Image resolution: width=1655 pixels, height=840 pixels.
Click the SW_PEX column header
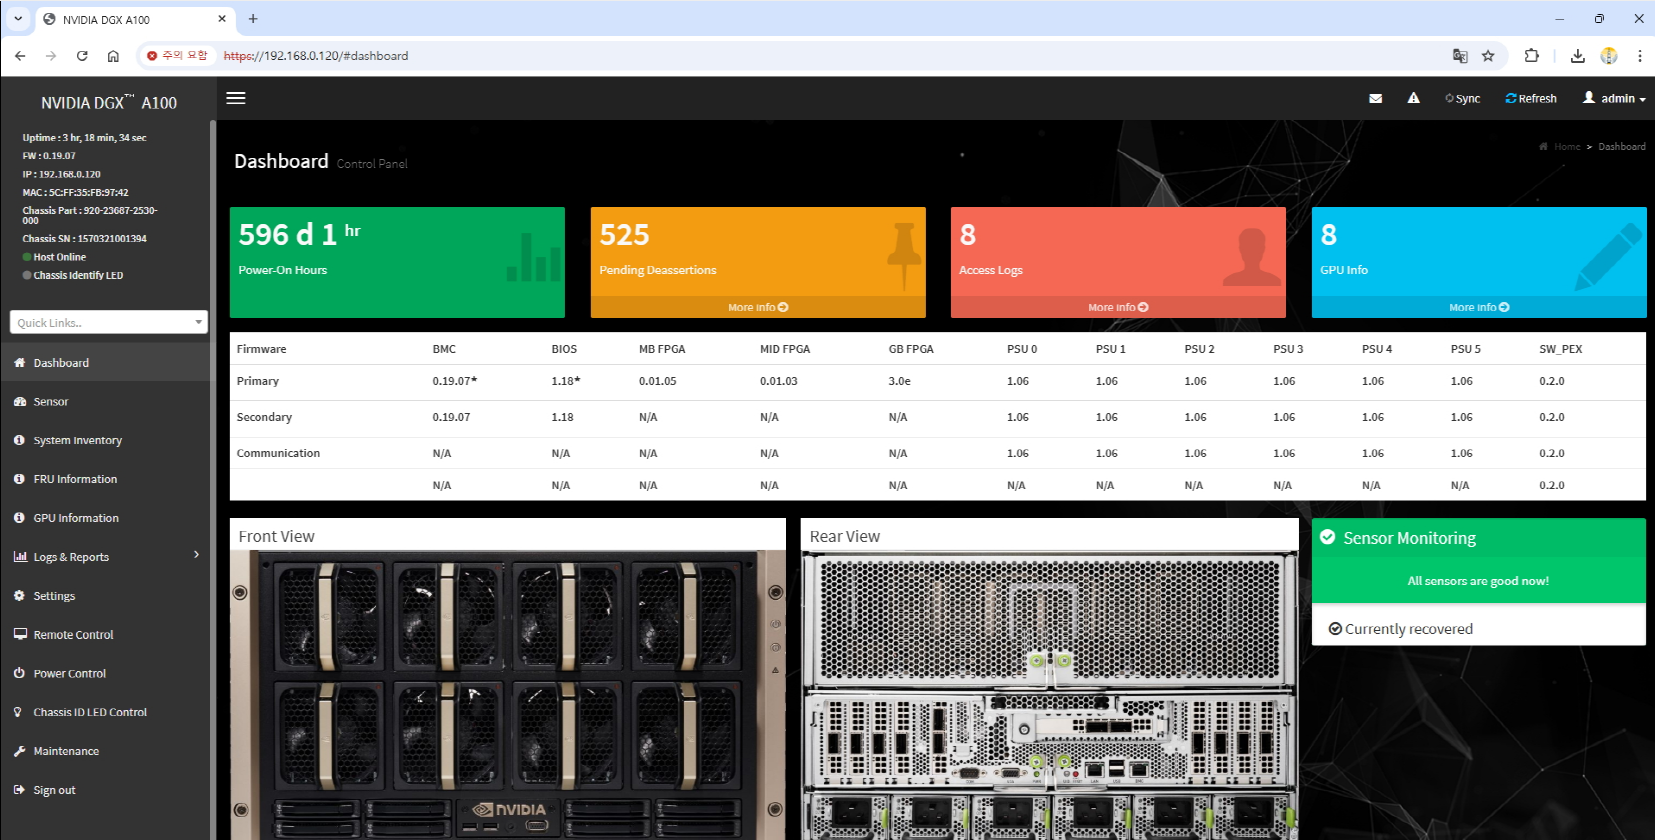tap(1560, 349)
